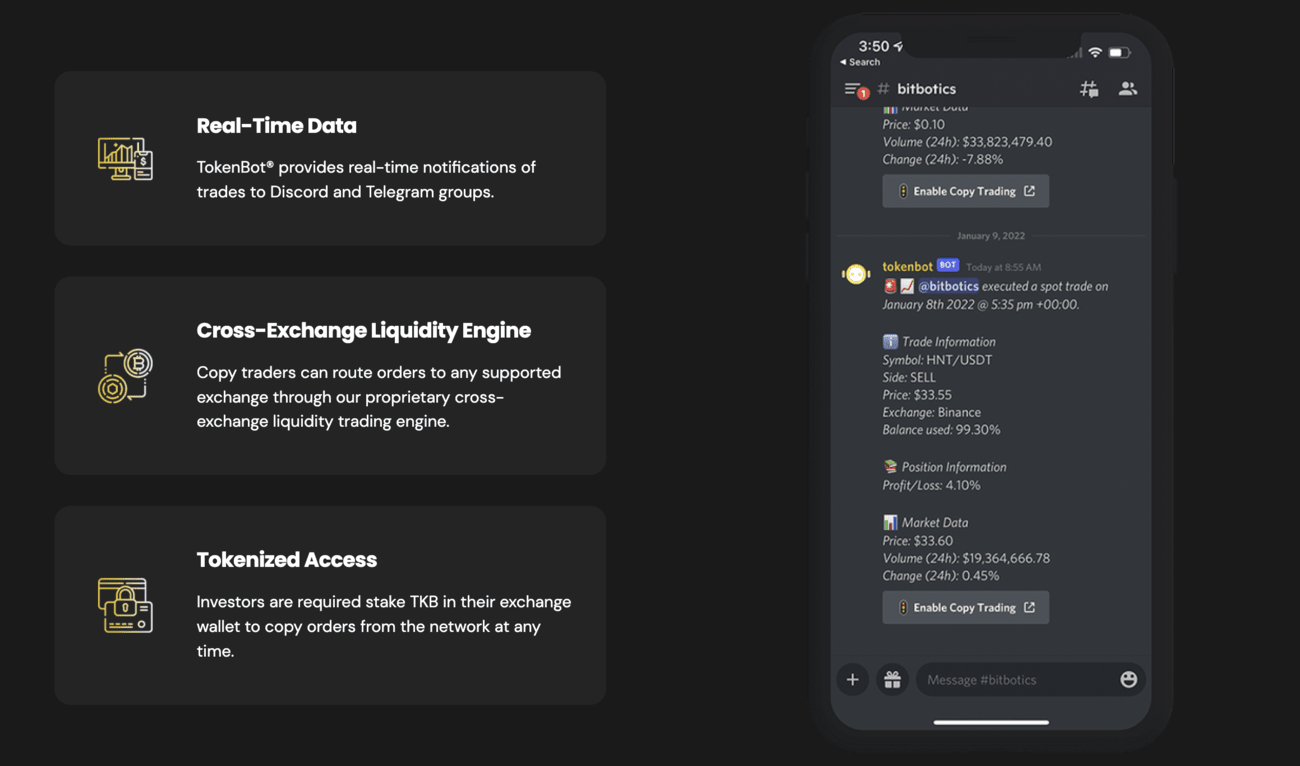The width and height of the screenshot is (1300, 766).
Task: Click the Price: $33.60 line
Action: click(917, 541)
